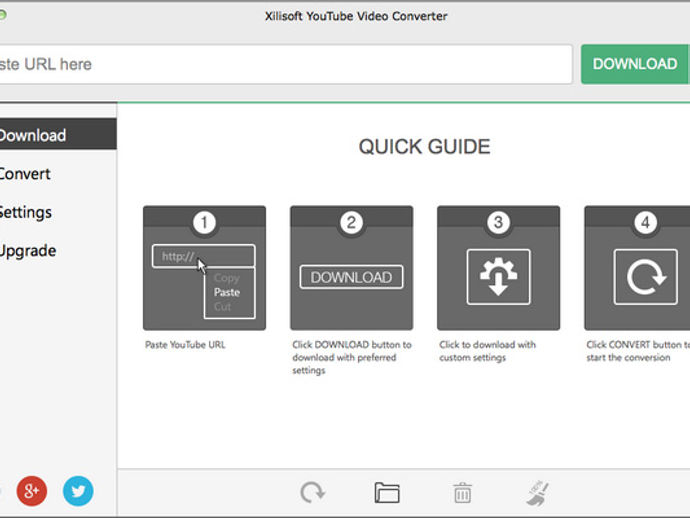Click the broom clear-all icon in the bottom toolbar
Image resolution: width=690 pixels, height=518 pixels.
tap(538, 493)
